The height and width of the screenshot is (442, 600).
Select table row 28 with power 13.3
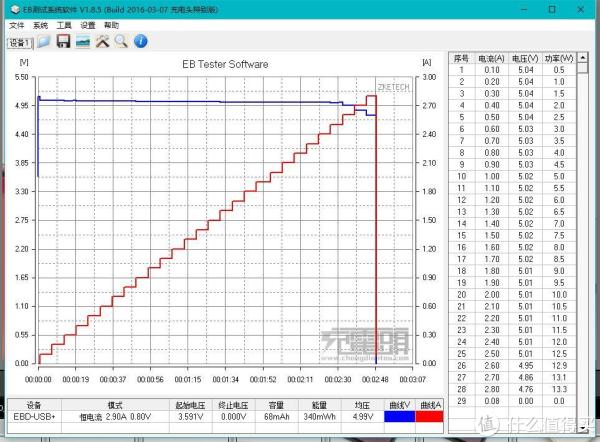tap(512, 389)
